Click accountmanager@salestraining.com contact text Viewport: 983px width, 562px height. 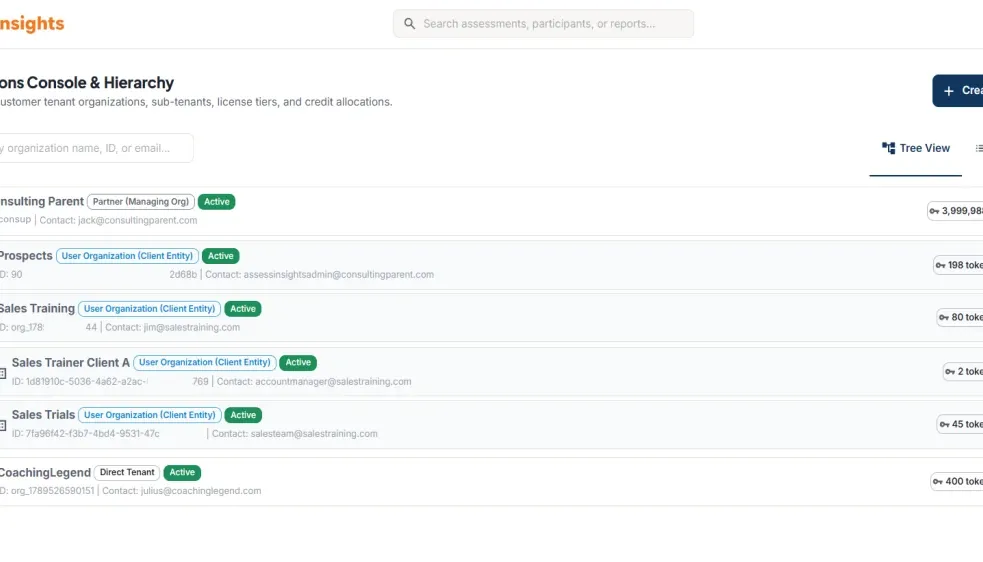click(333, 381)
